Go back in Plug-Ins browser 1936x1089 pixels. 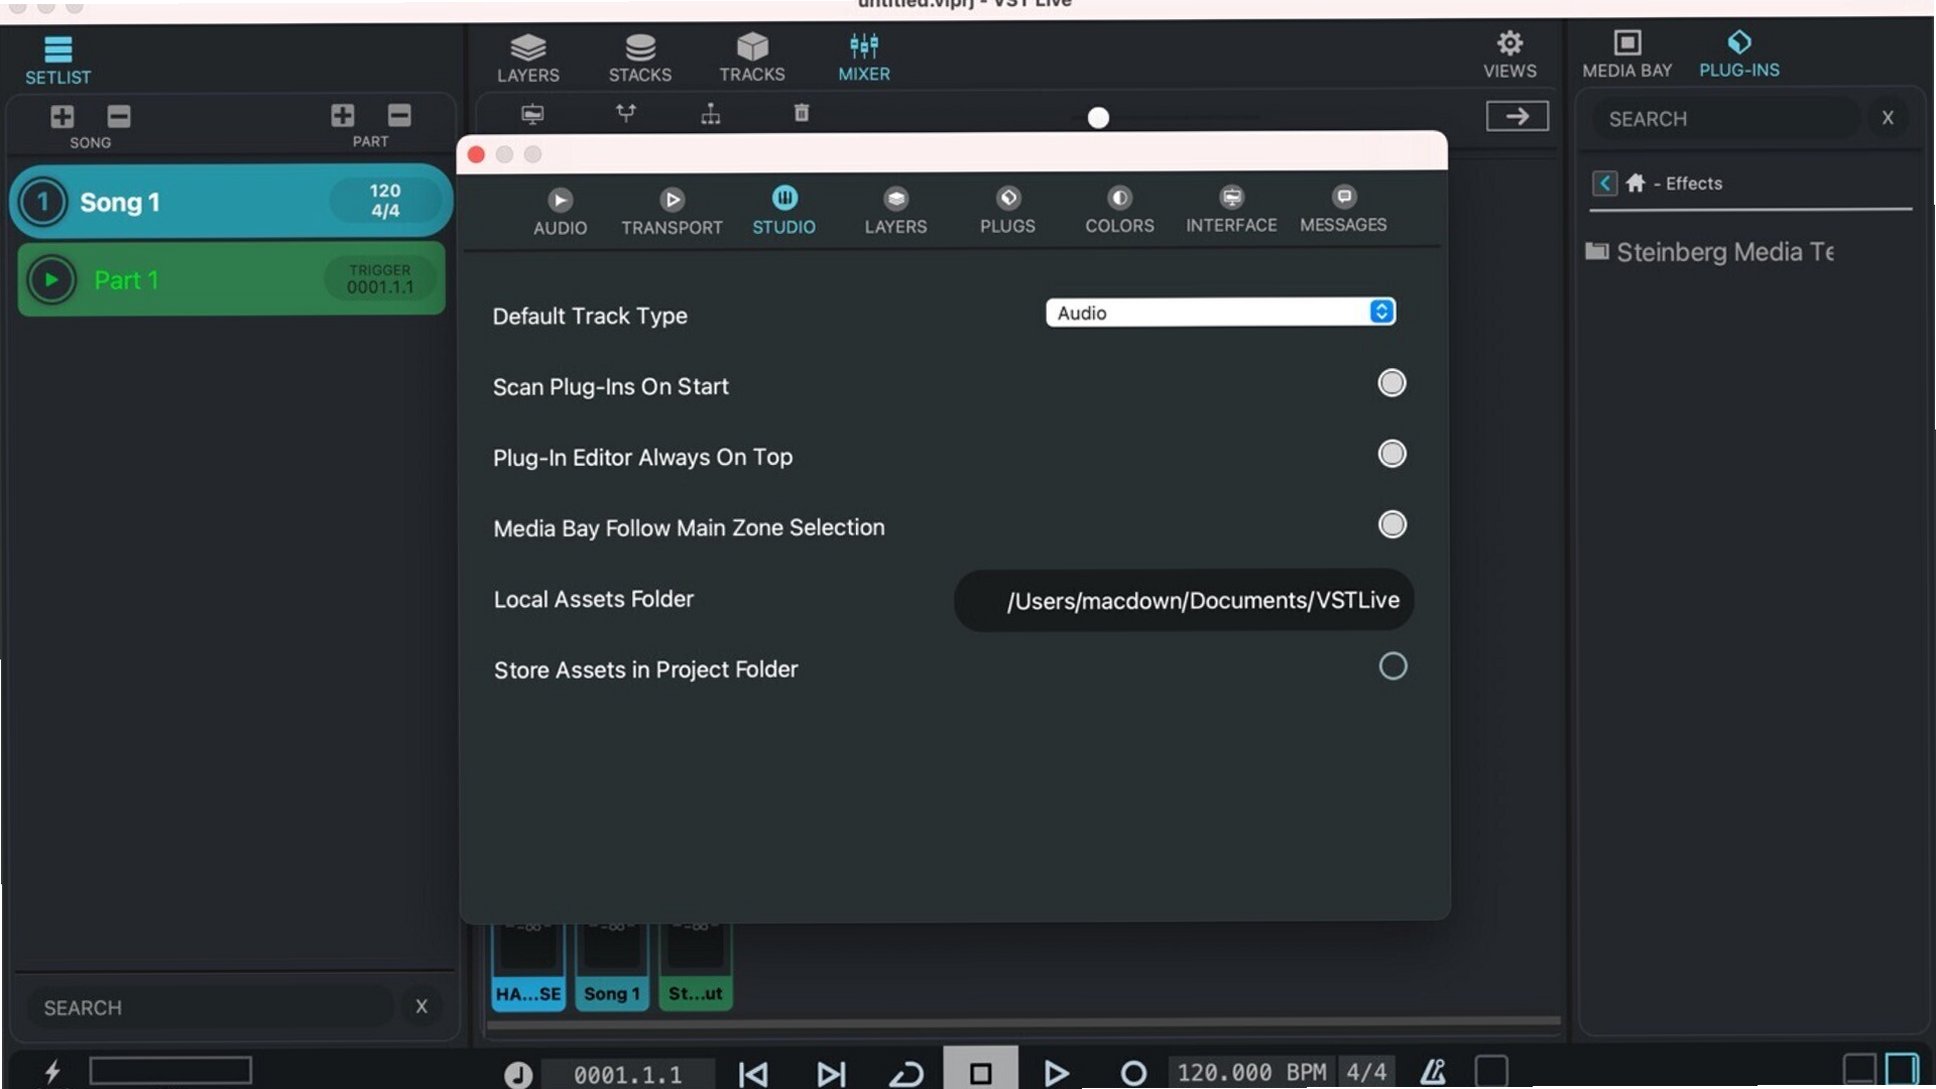pyautogui.click(x=1604, y=183)
